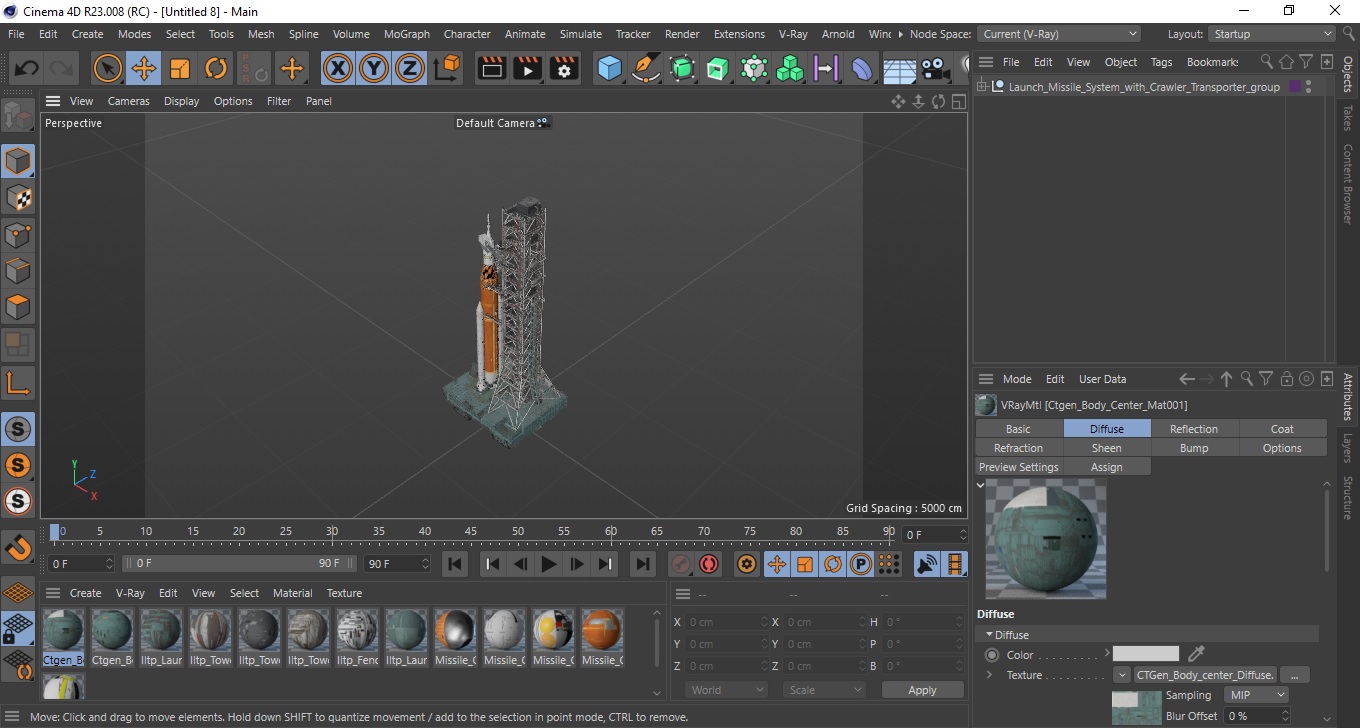
Task: Pick color with the eyedropper
Action: (1196, 654)
